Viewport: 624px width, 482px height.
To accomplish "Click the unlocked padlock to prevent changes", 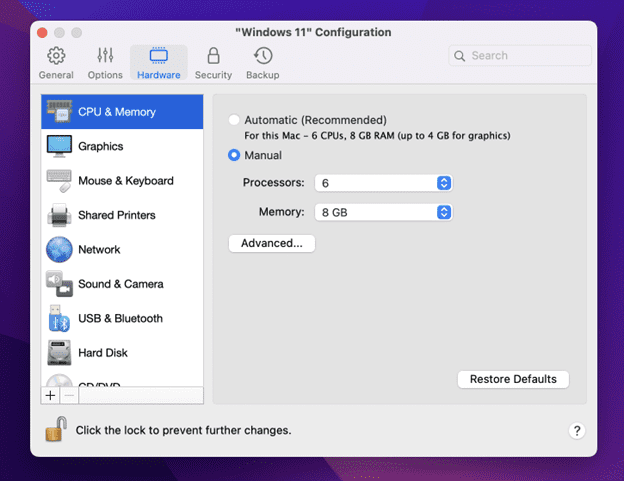I will 56,430.
